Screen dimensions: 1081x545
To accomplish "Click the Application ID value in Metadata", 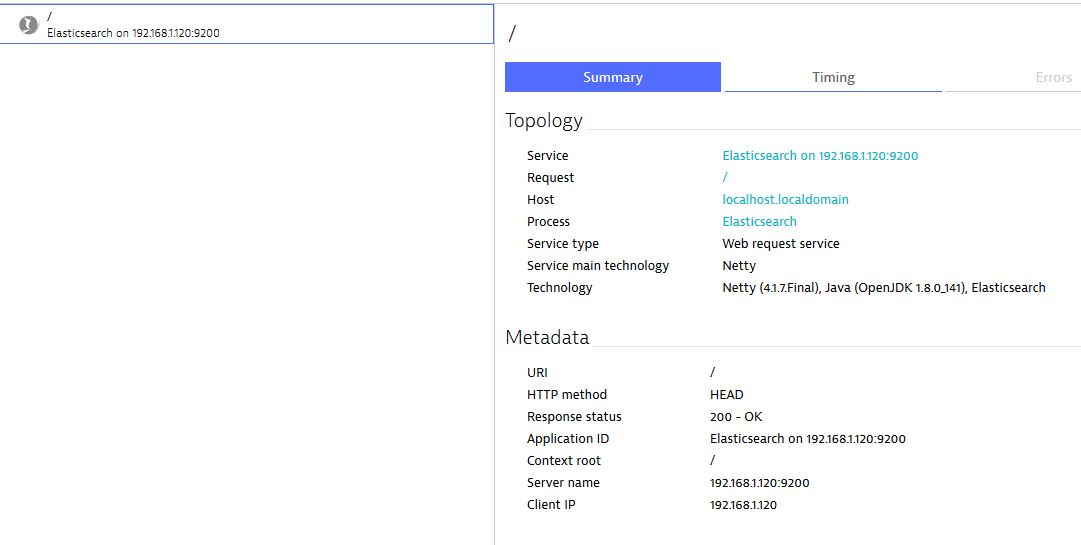I will (807, 439).
